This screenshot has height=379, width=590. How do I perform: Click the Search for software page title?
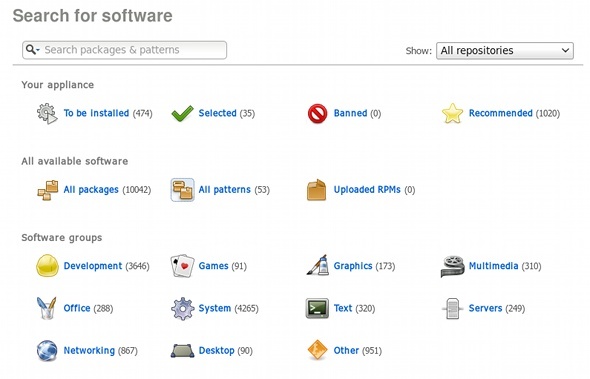pyautogui.click(x=93, y=16)
